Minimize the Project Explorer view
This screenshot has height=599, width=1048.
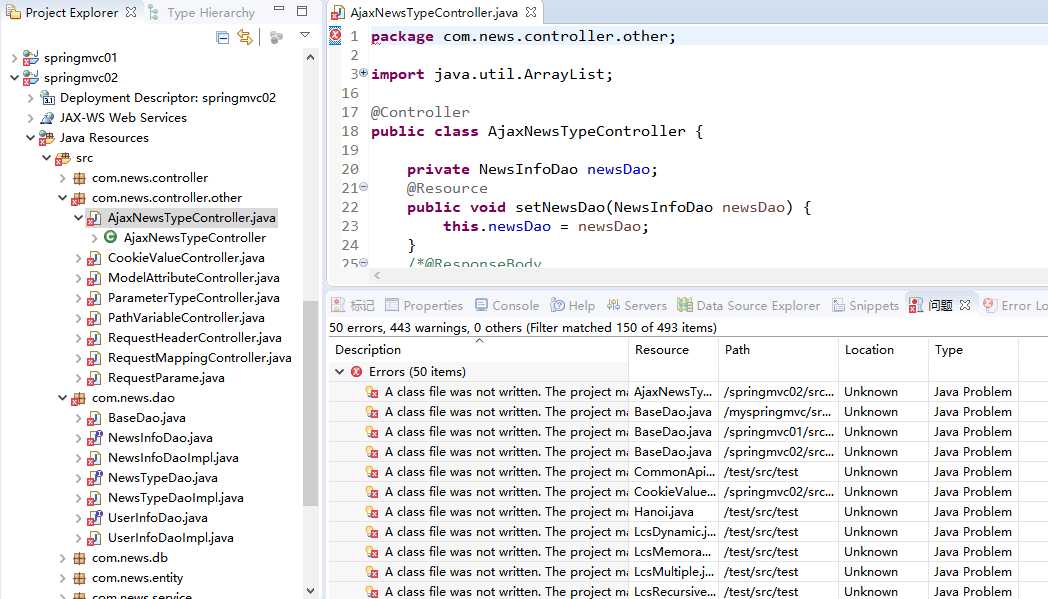click(279, 9)
